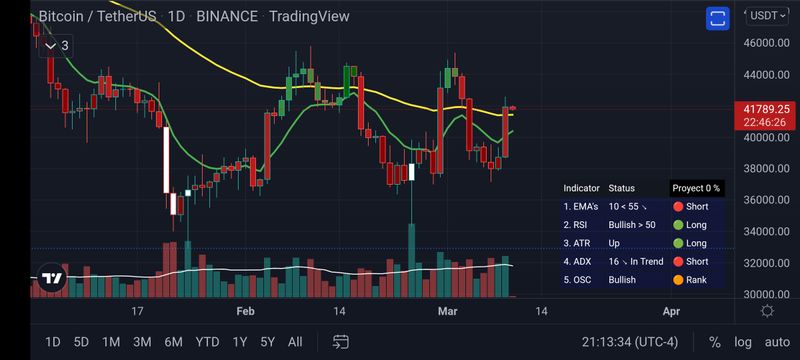Click the red Short dot beside EMA's
Viewport: 800px width, 360px height.
[678, 207]
